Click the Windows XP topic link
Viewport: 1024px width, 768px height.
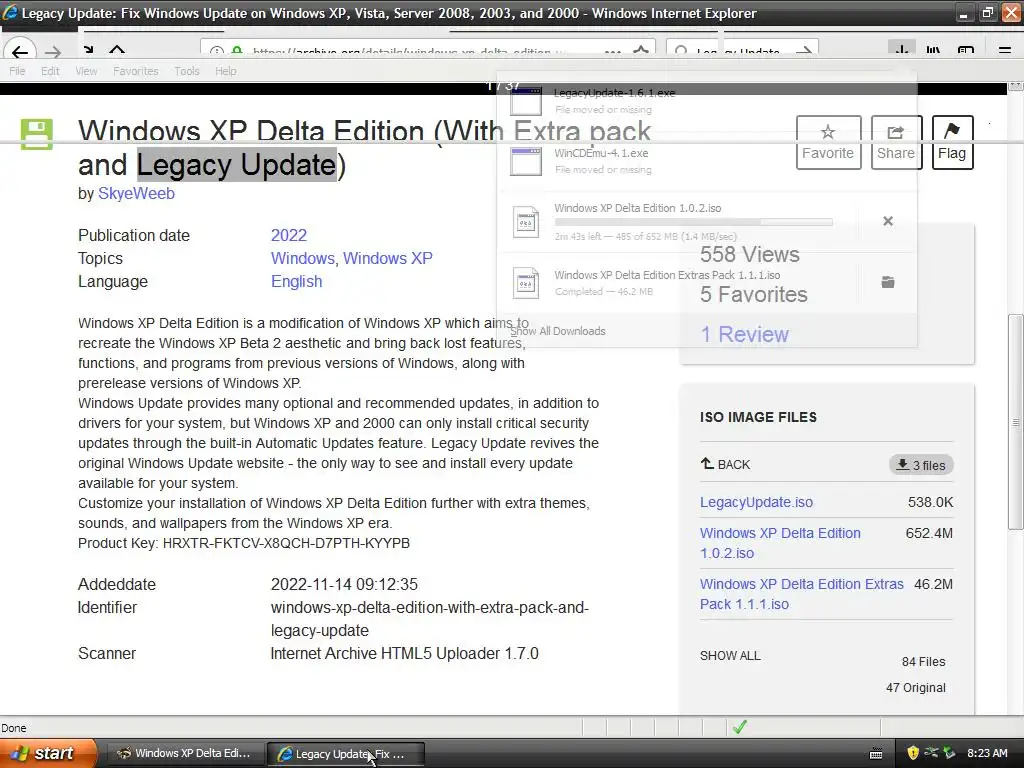coord(388,258)
